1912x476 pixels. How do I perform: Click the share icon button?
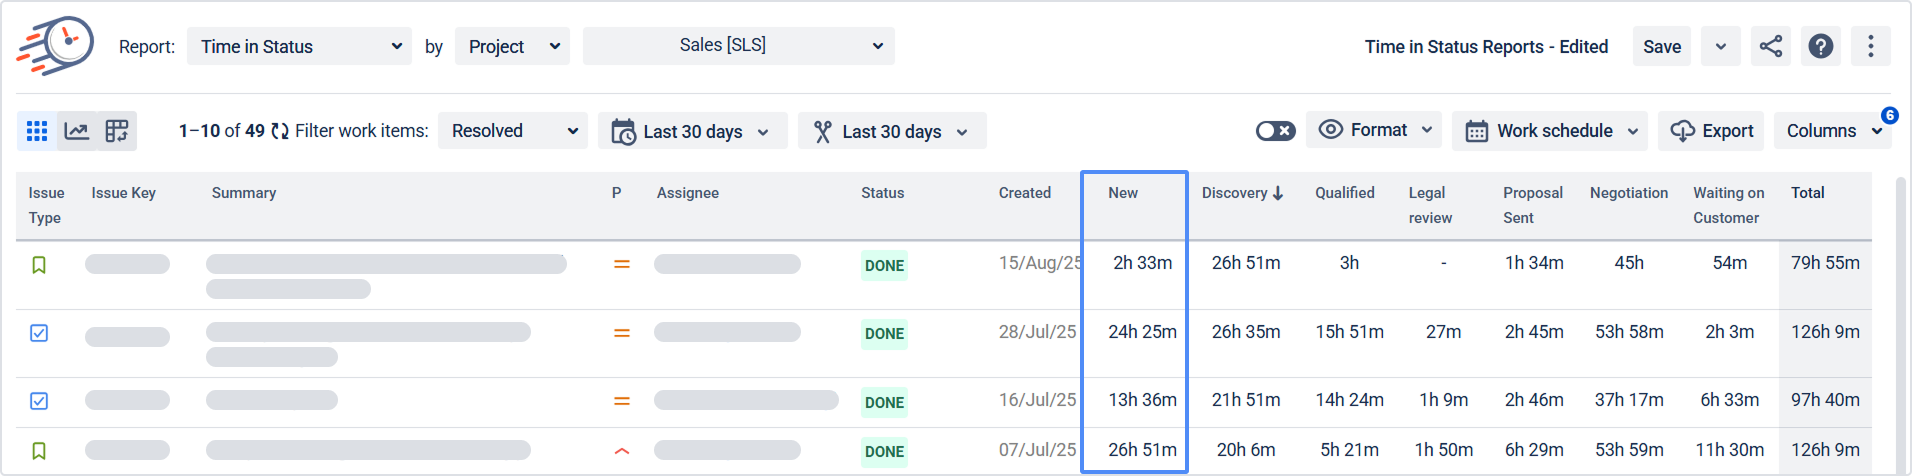1771,46
